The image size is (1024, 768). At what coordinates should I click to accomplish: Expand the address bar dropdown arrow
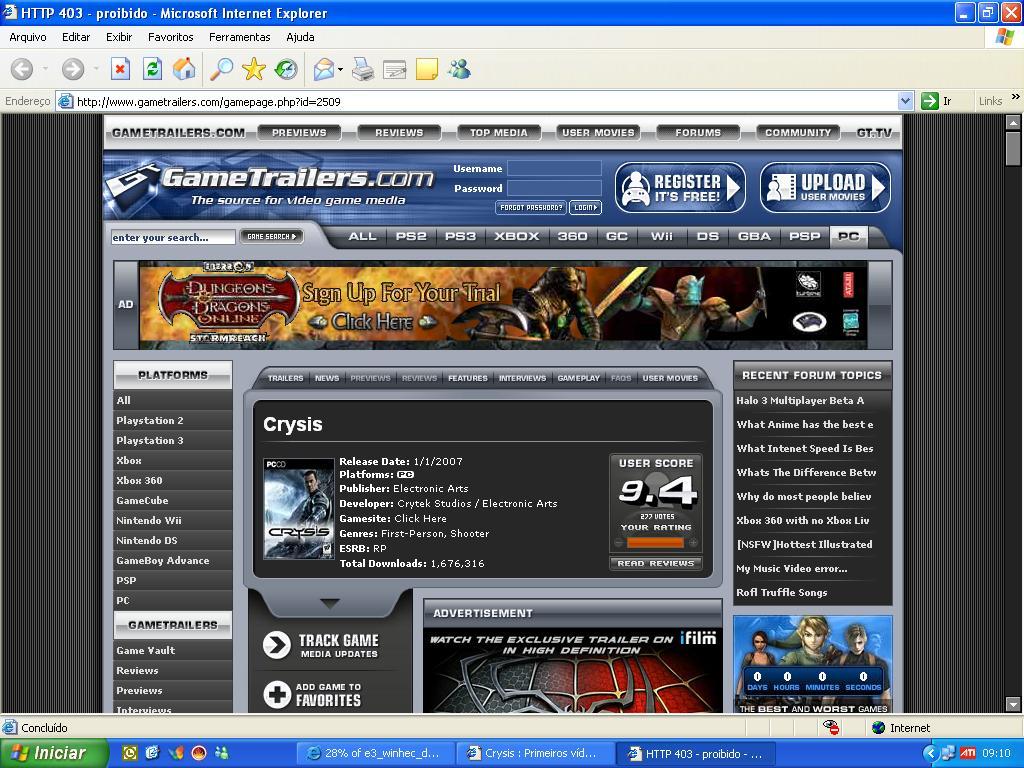point(905,101)
